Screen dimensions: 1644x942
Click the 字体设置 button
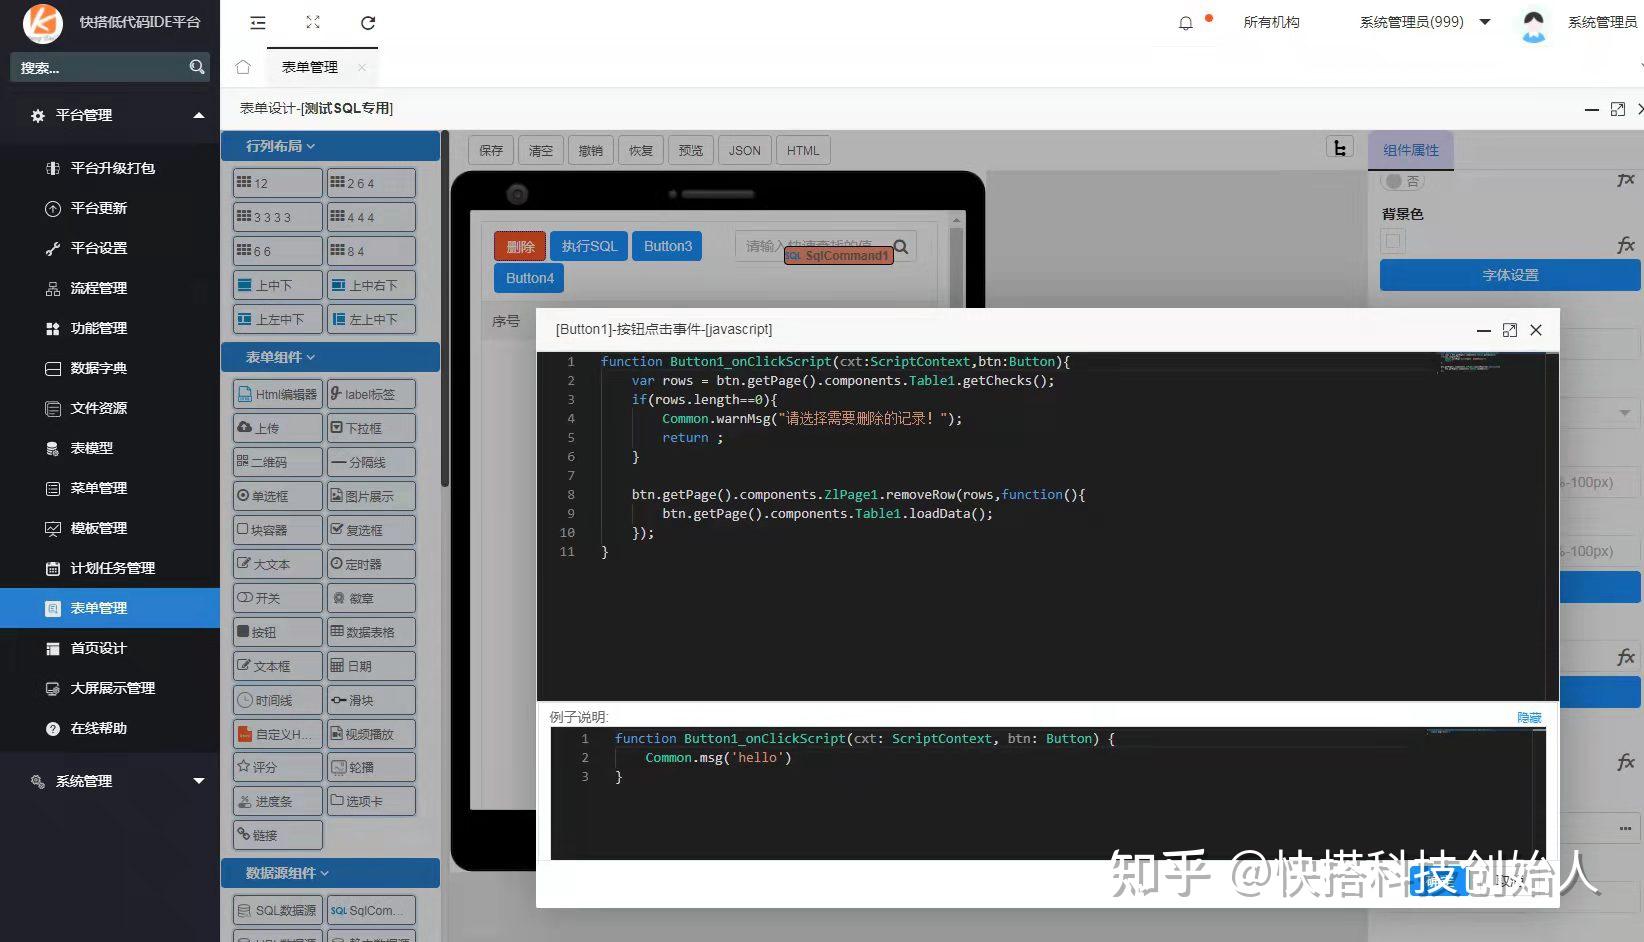[x=1510, y=275]
